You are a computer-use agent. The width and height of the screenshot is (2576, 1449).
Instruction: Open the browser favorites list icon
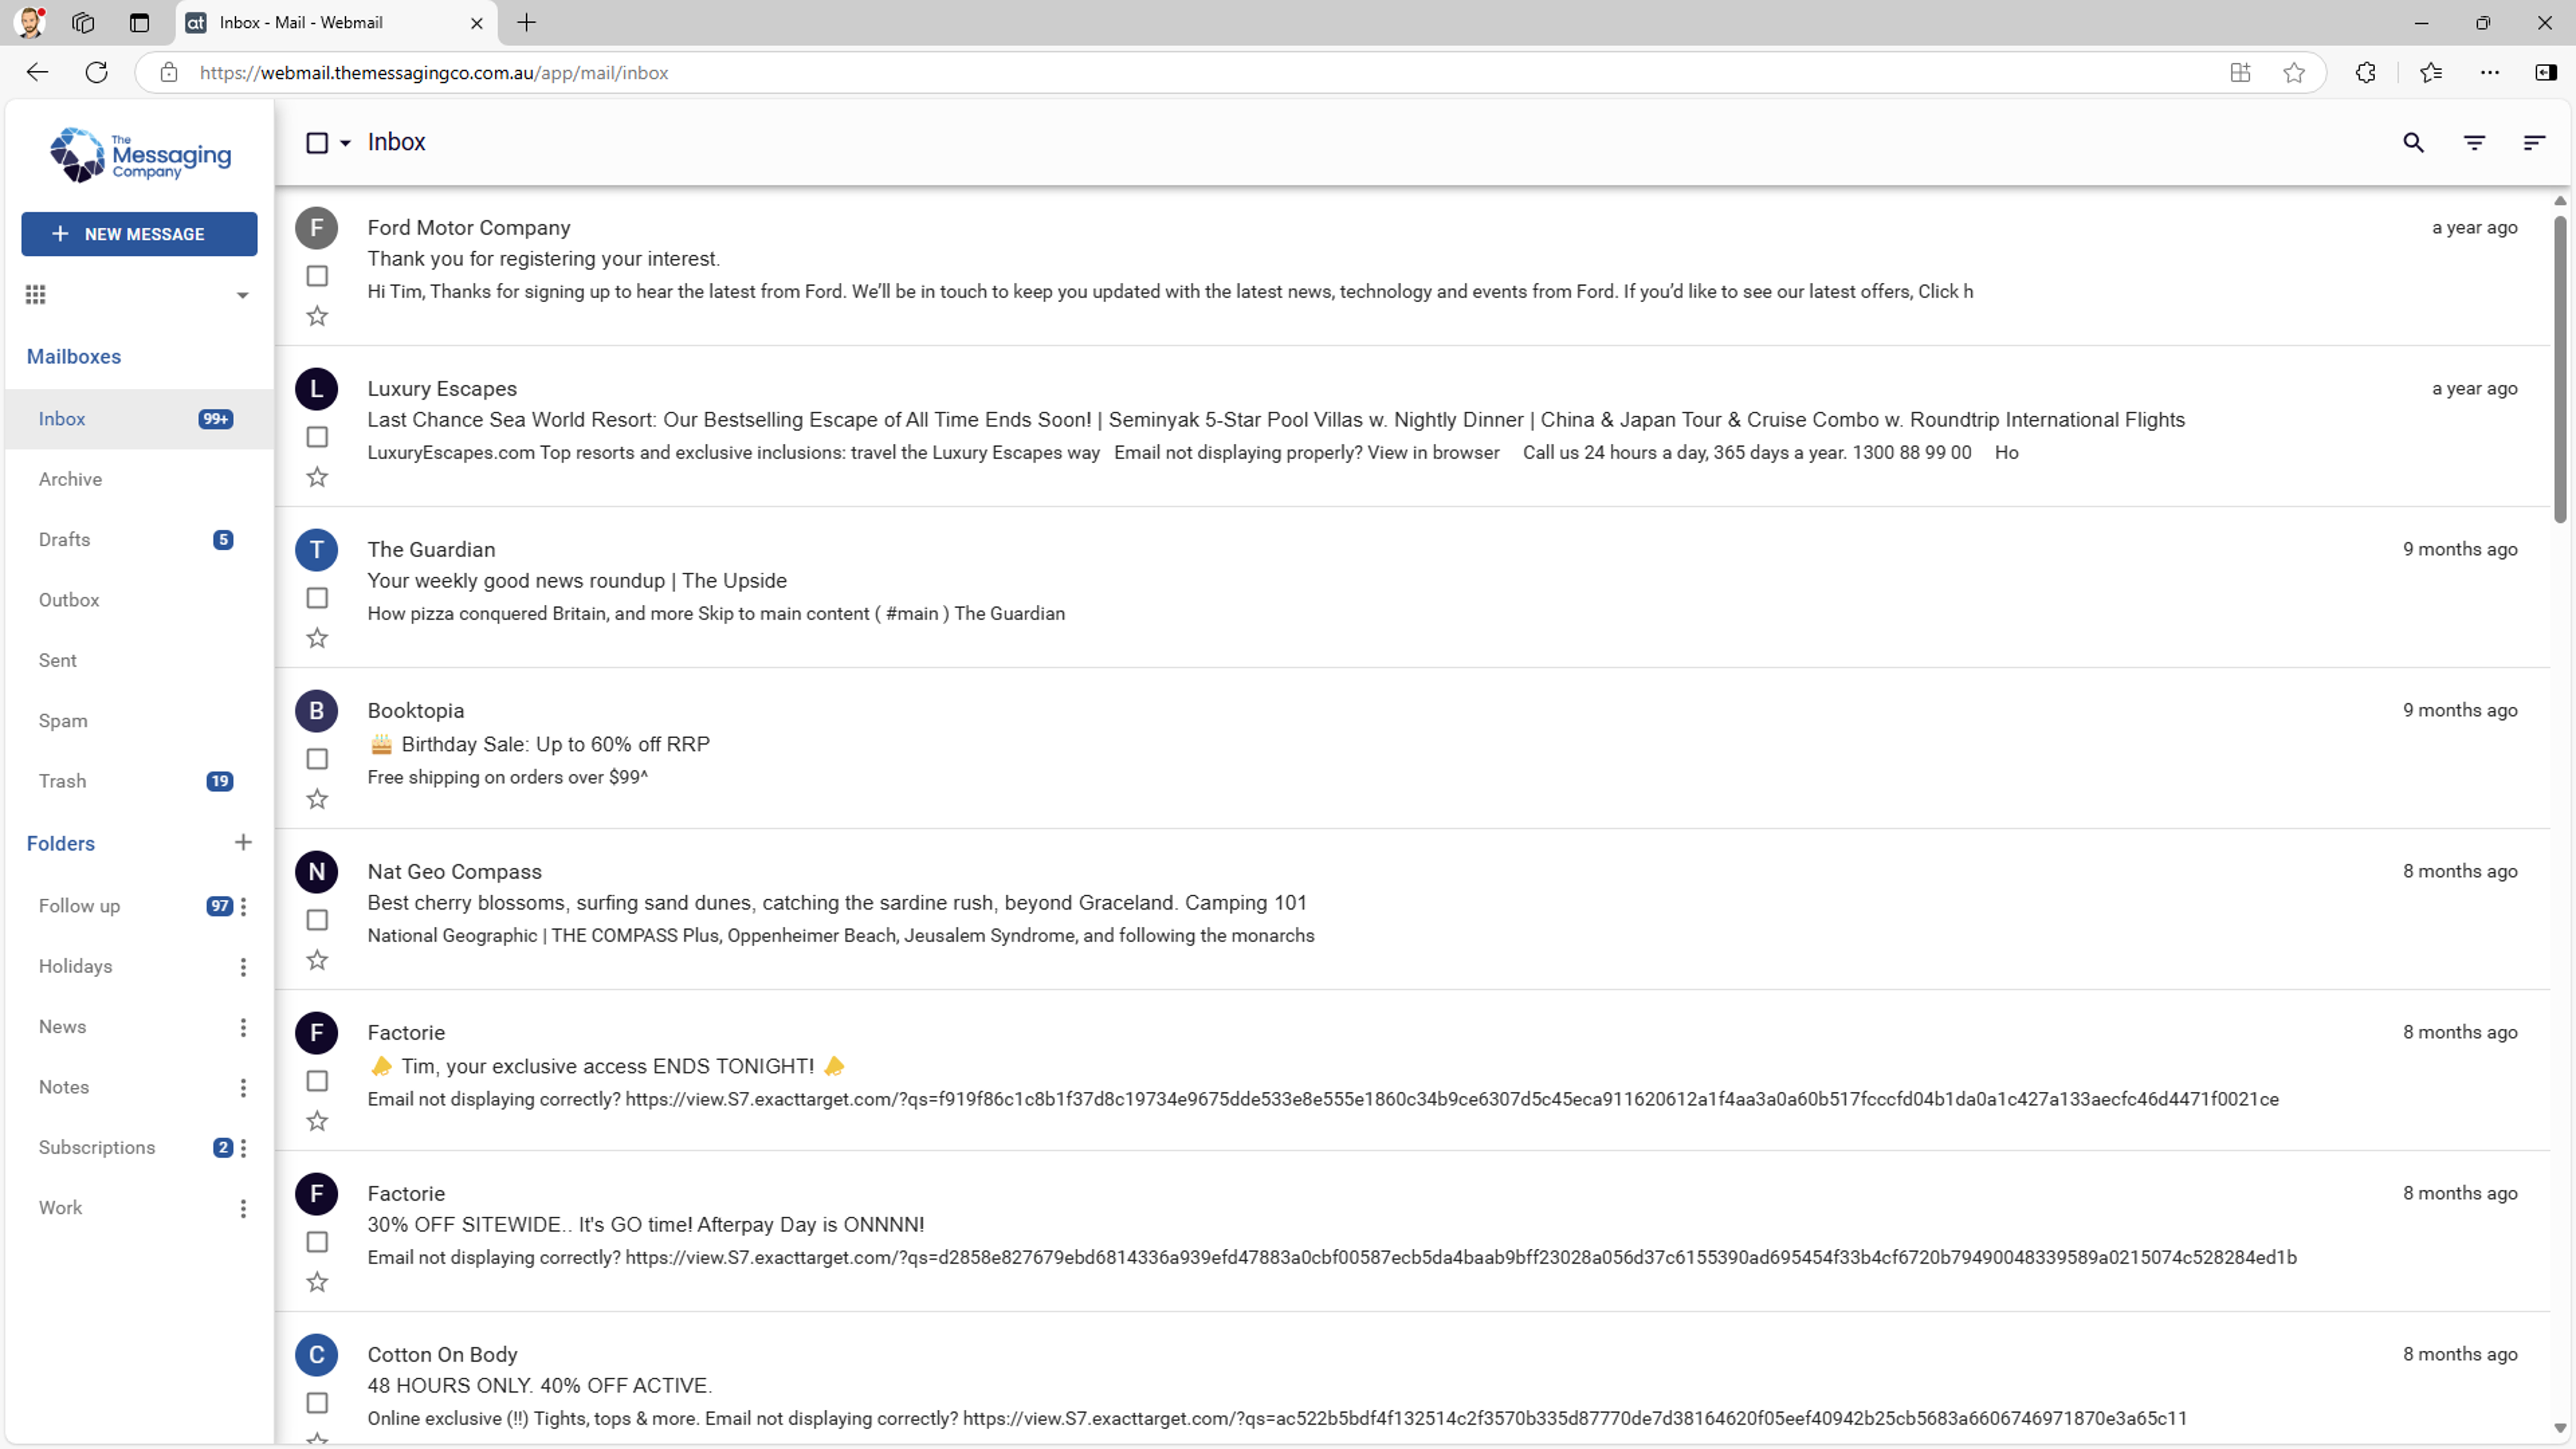coord(2431,72)
